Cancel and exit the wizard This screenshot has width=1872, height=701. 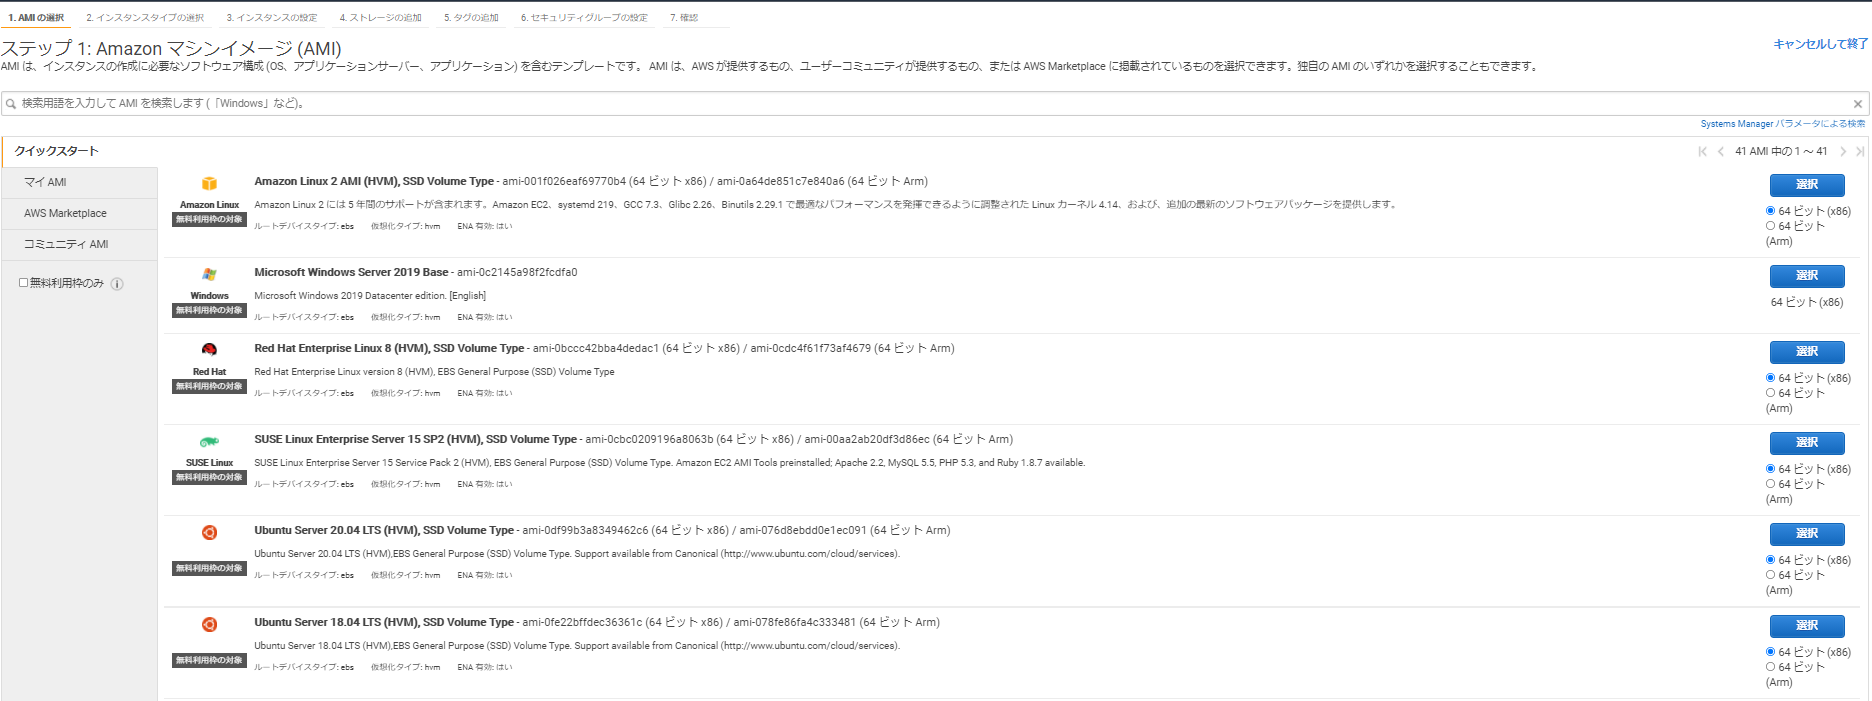pyautogui.click(x=1820, y=44)
